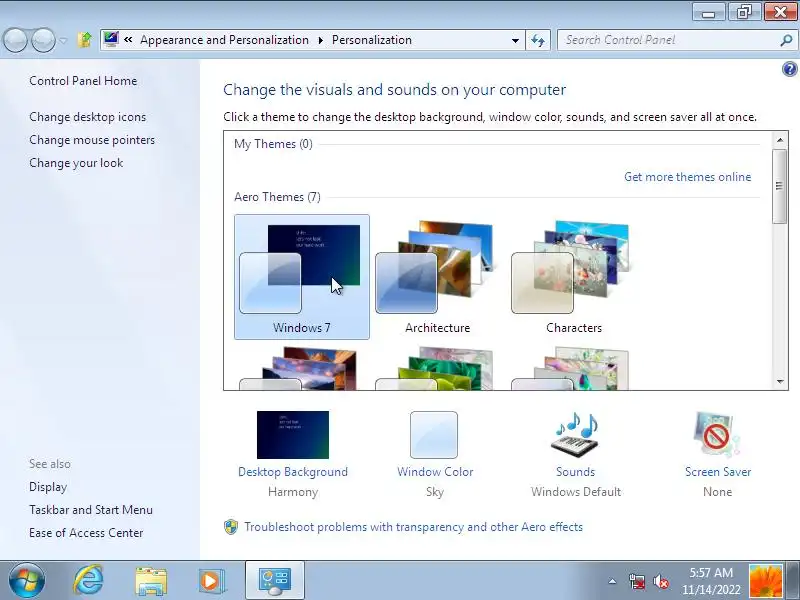This screenshot has width=800, height=600.
Task: Click the search magnifier icon
Action: point(786,40)
